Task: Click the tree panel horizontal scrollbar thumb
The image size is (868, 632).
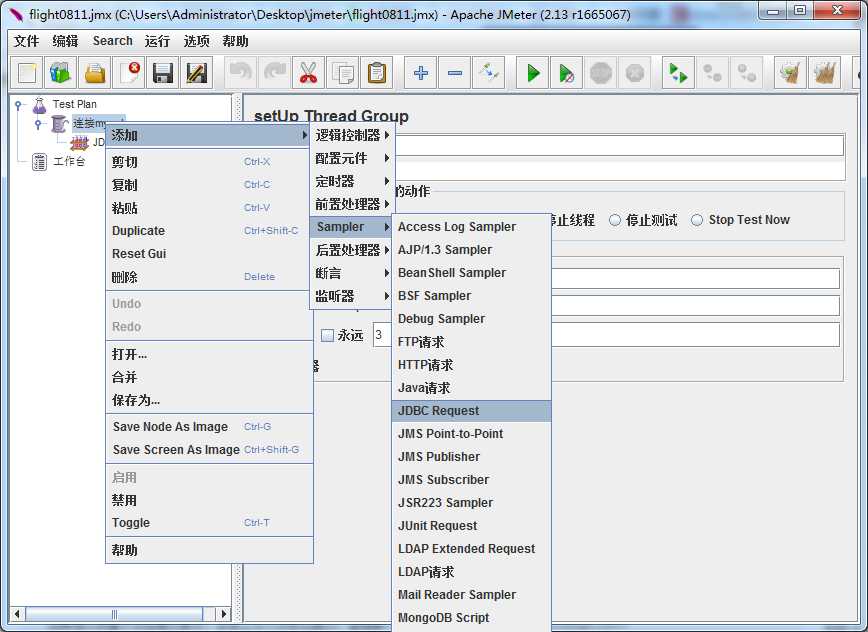Action: [x=114, y=614]
